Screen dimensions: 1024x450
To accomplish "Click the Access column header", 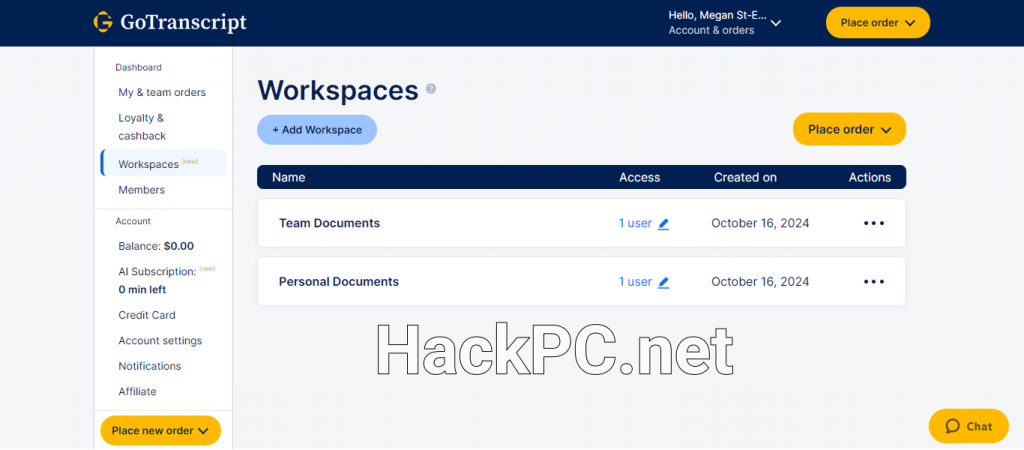I will (x=639, y=177).
